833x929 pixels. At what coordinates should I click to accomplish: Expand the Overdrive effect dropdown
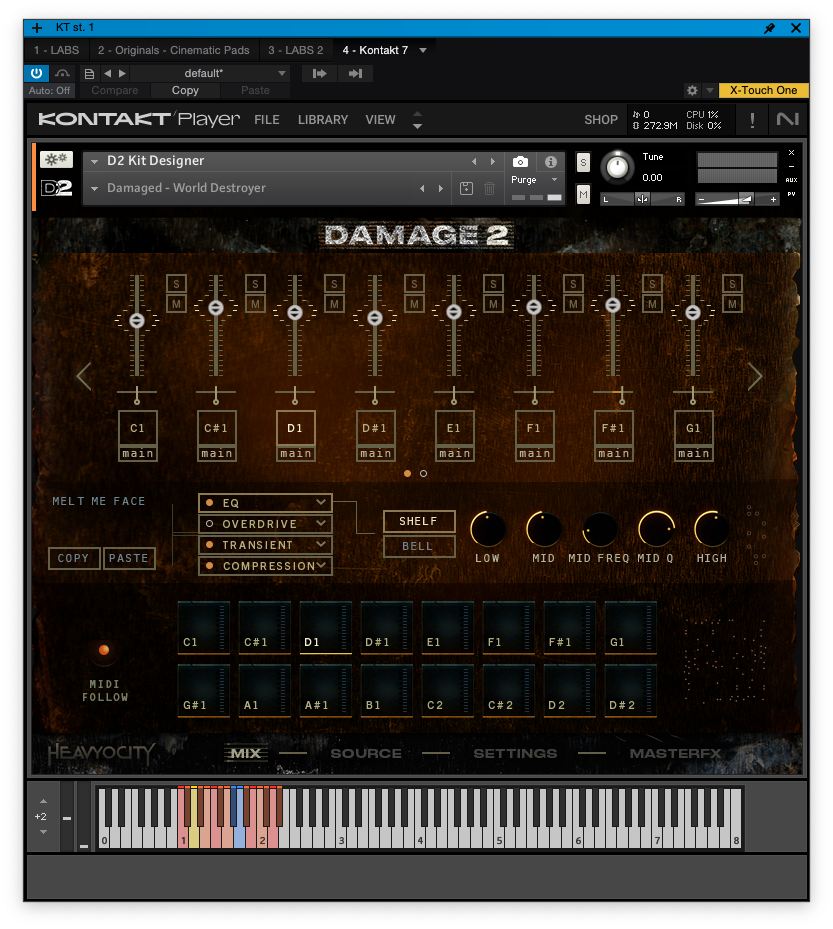321,524
